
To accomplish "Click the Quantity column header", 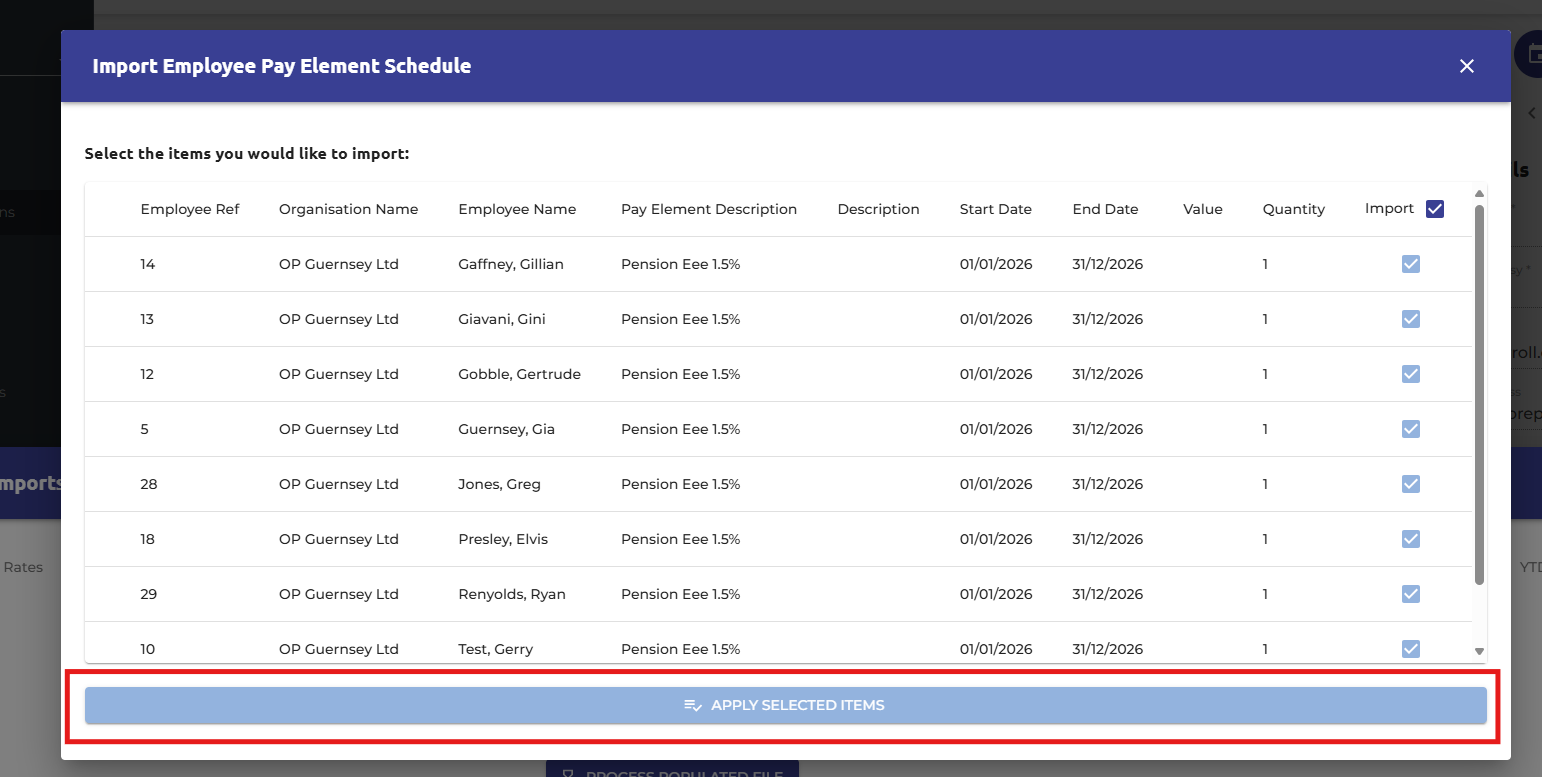I will click(1293, 209).
